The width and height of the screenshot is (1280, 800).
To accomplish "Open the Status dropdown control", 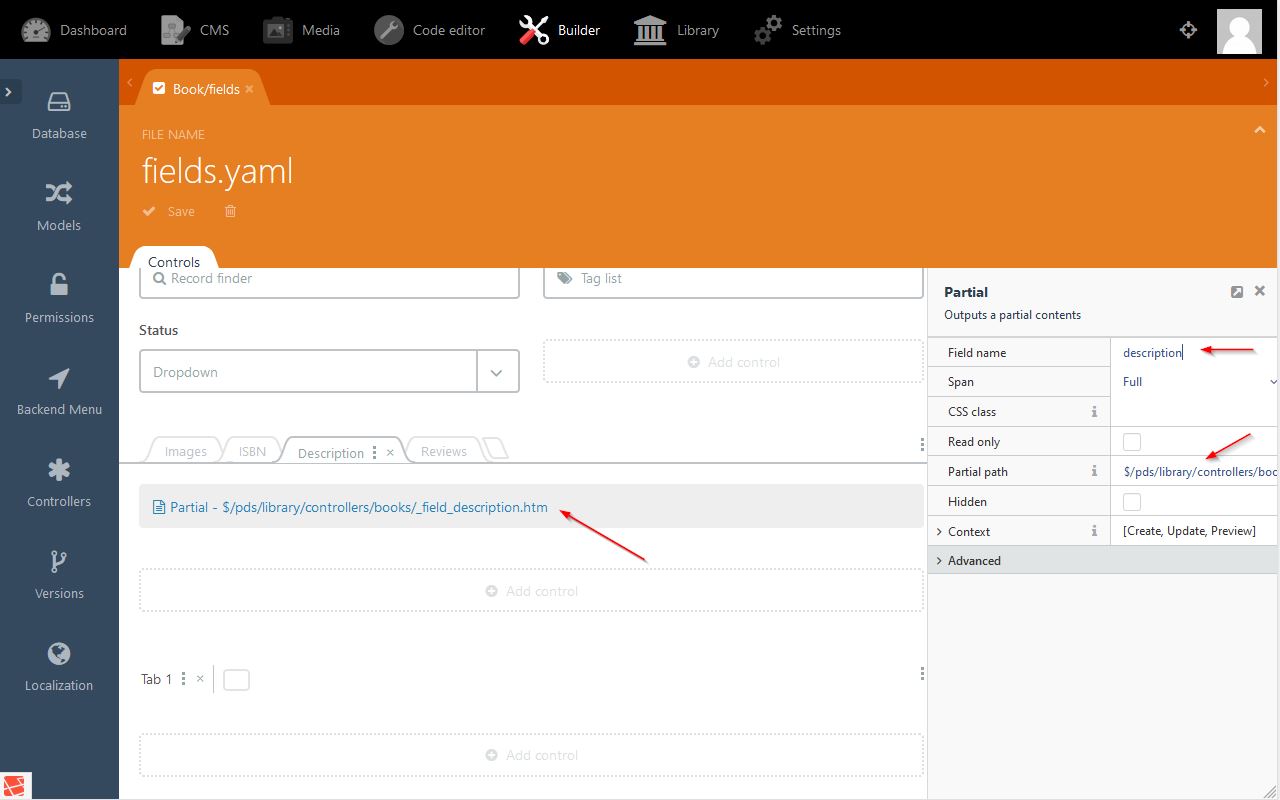I will pos(329,372).
